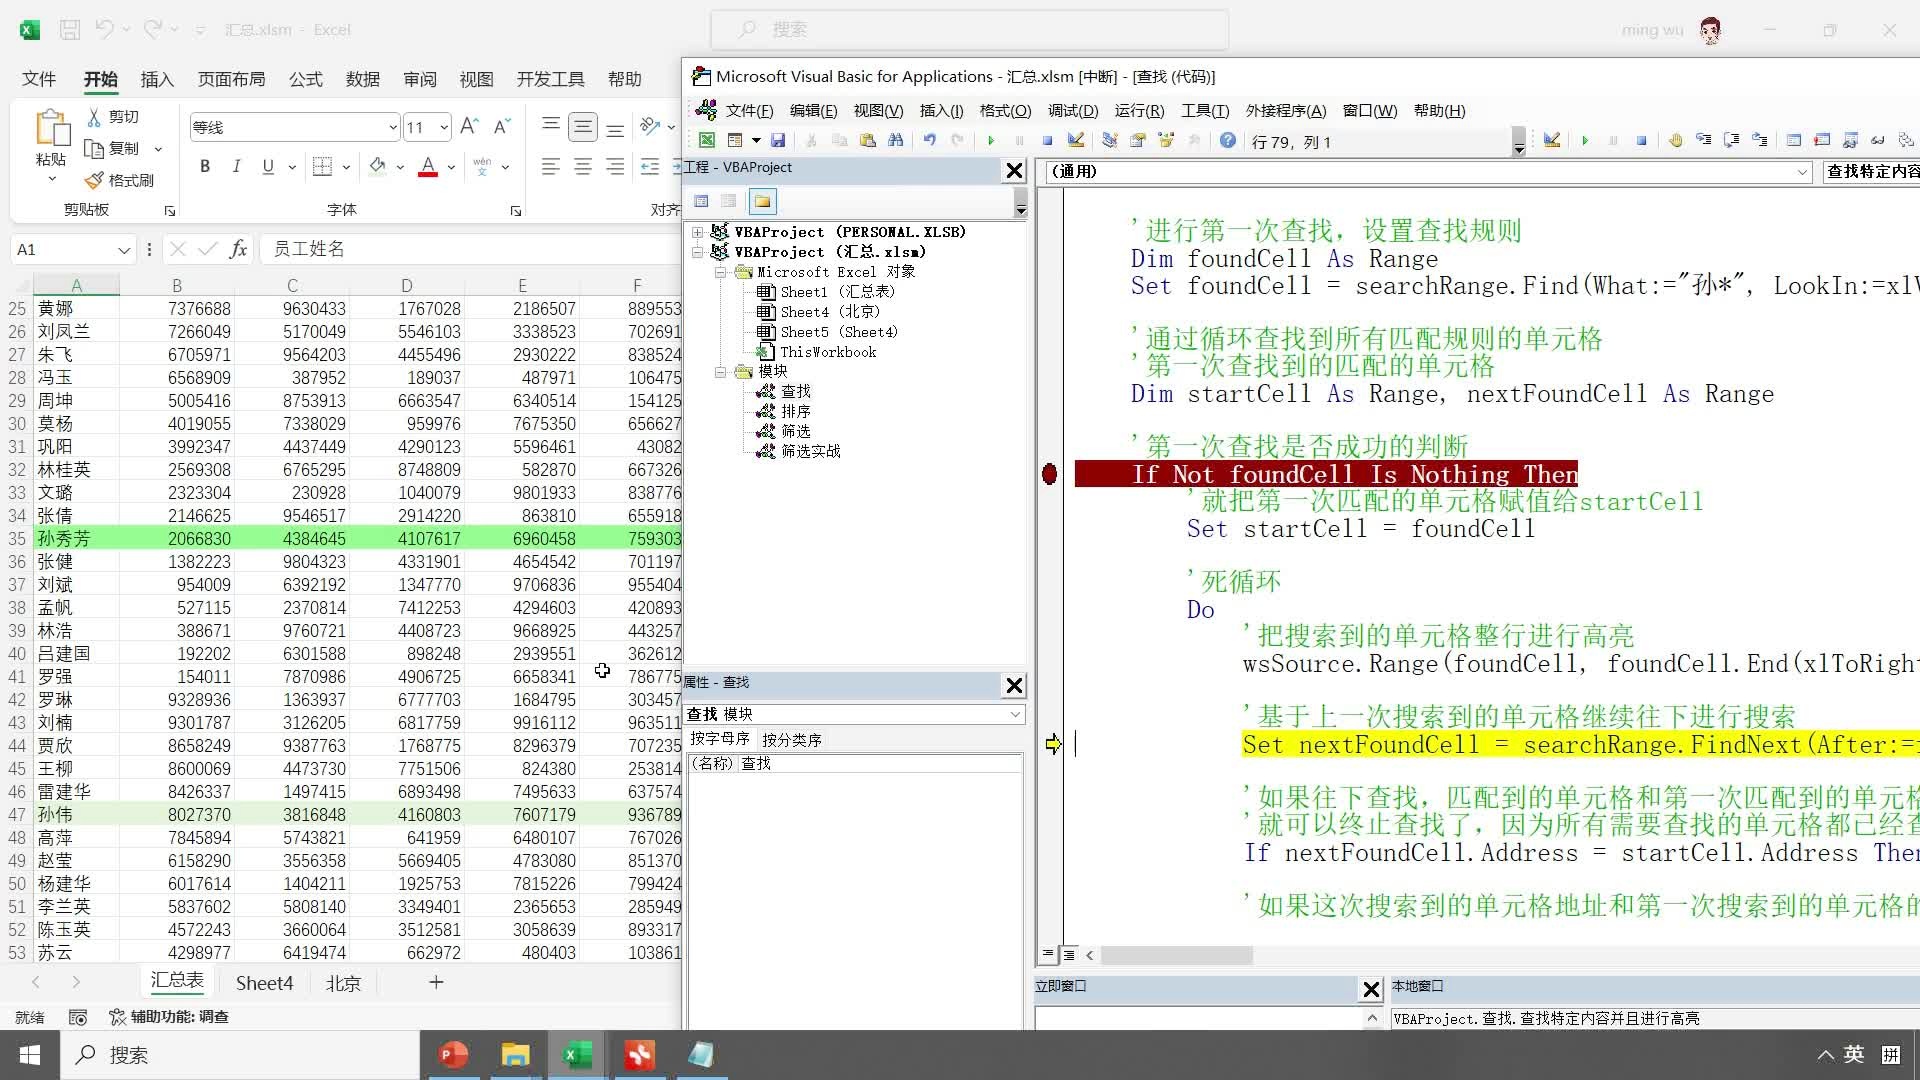This screenshot has width=1920, height=1080.
Task: Open the Locals Window debug icon
Action: (1794, 141)
